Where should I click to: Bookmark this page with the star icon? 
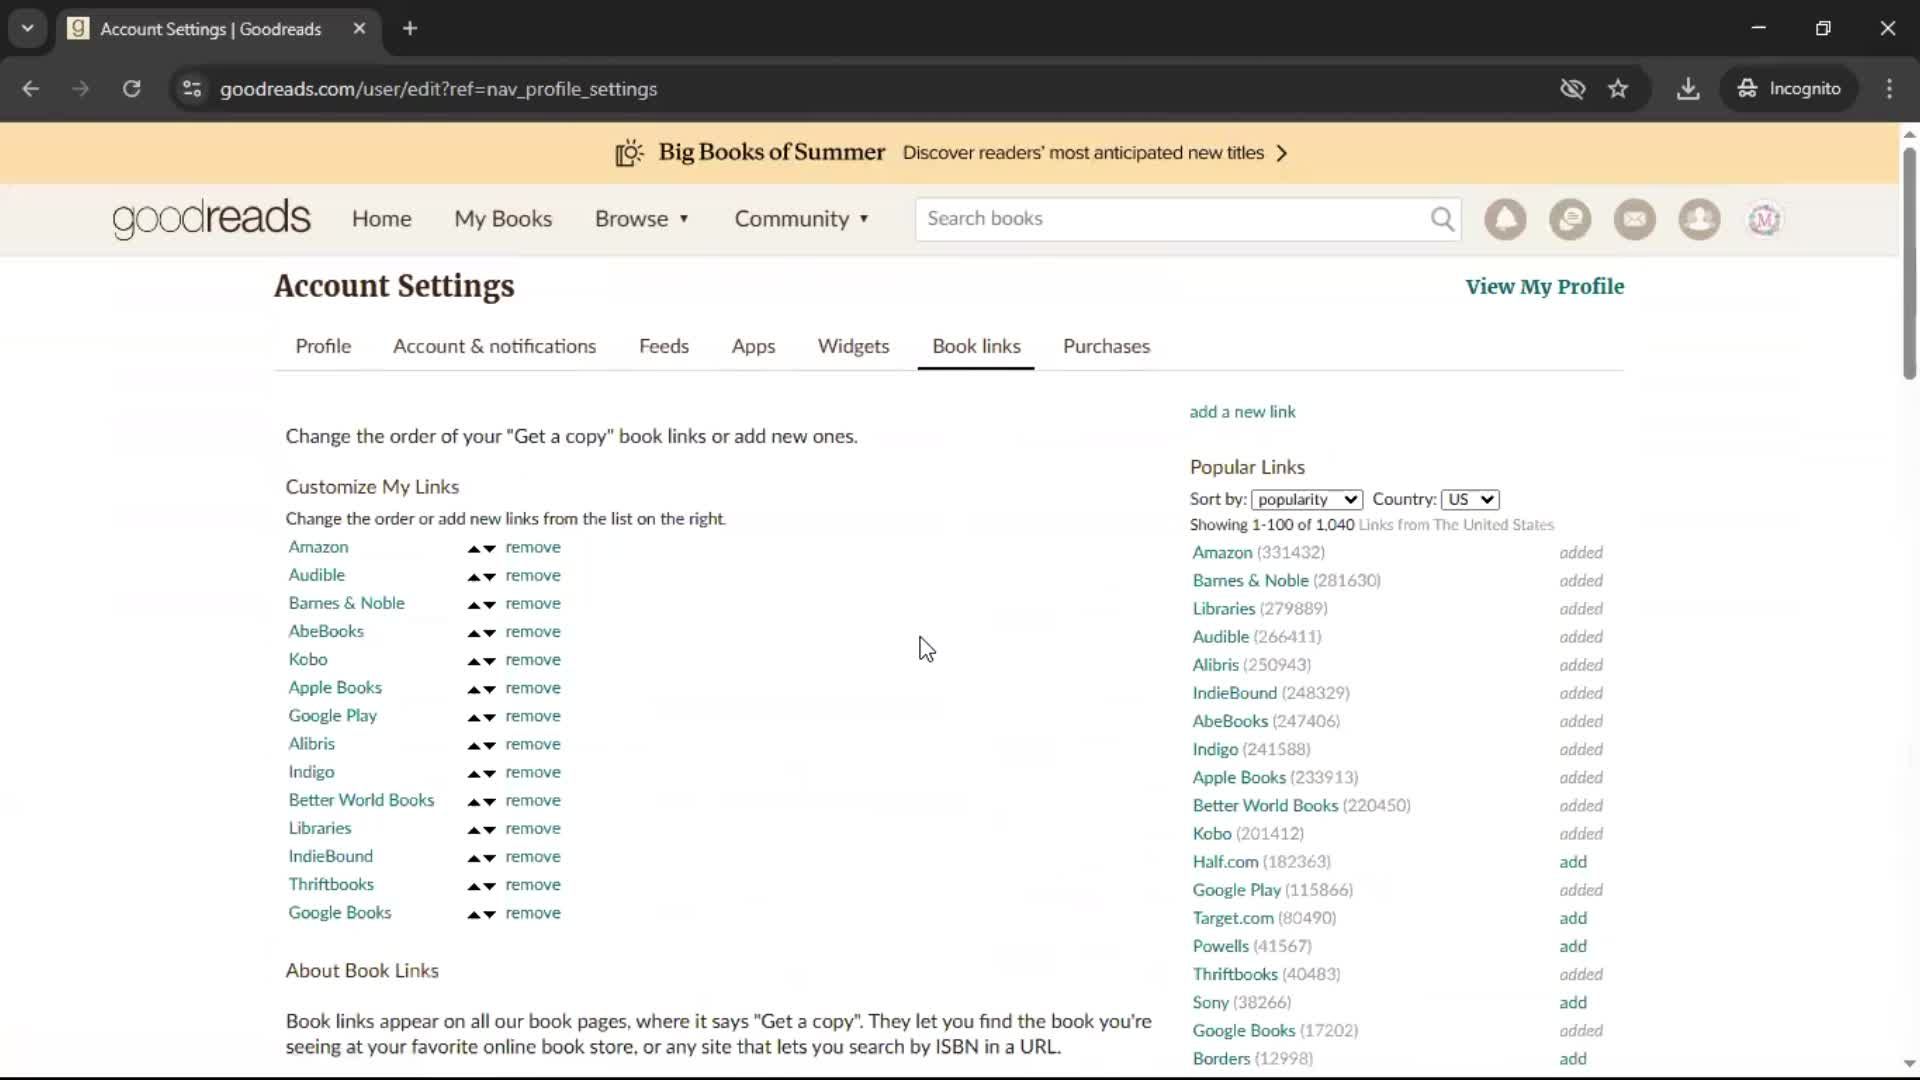(1618, 89)
